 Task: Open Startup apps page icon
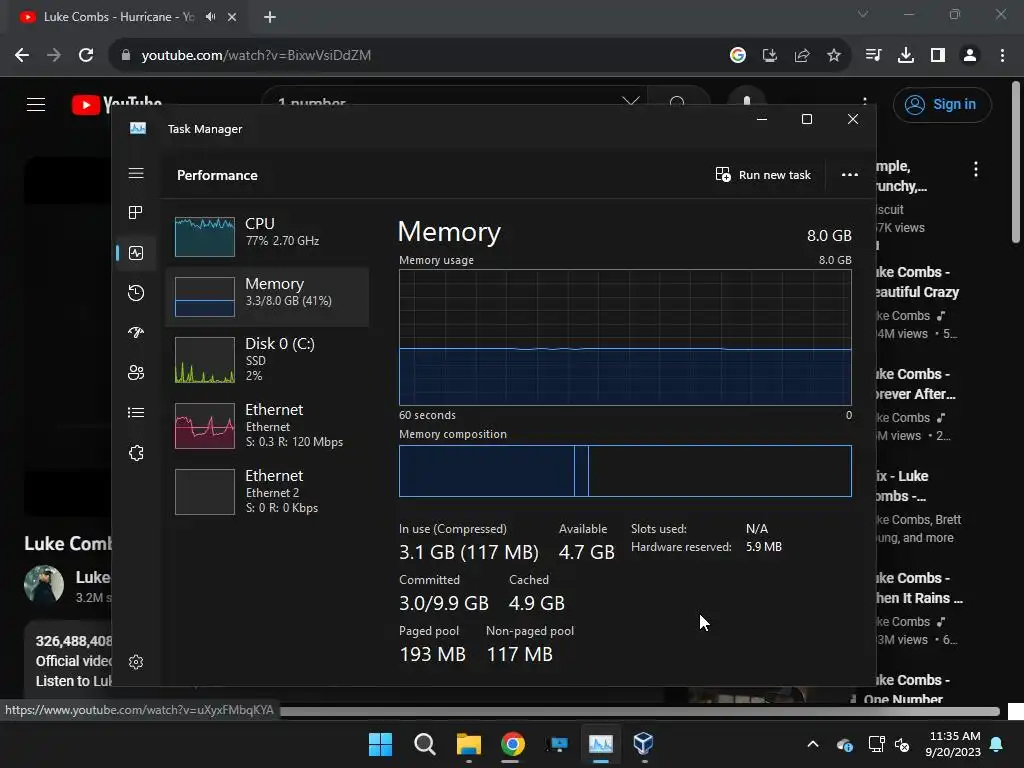136,332
